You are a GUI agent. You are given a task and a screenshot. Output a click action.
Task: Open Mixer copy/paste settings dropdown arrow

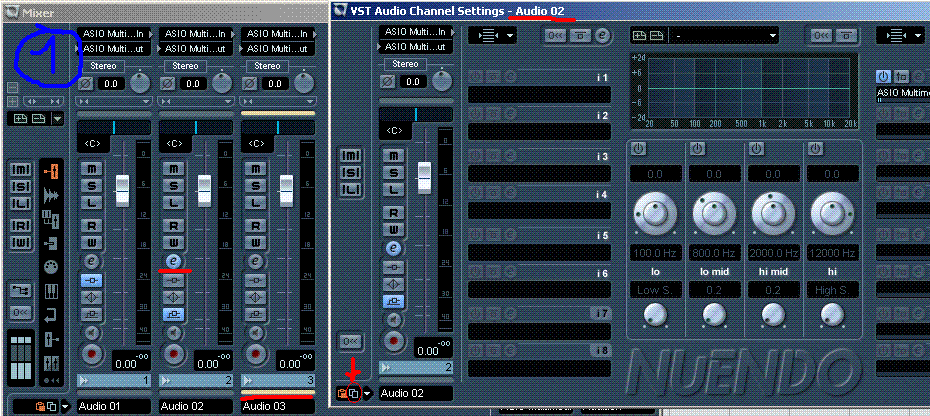pyautogui.click(x=65, y=407)
